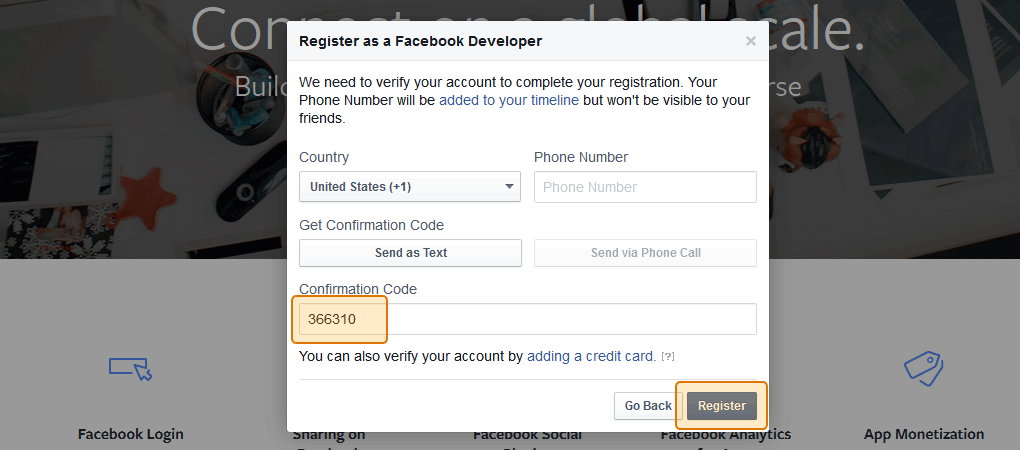This screenshot has width=1020, height=450.
Task: Click the 'Register as a Facebook Developer' title
Action: (x=421, y=41)
